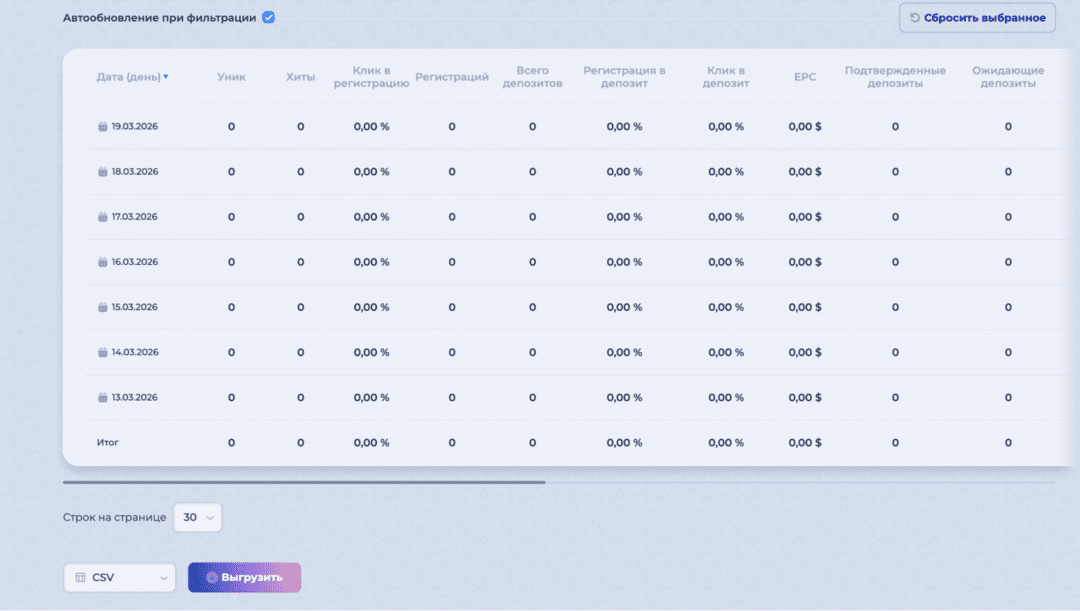This screenshot has width=1080, height=611.
Task: Click the Регистраций column header
Action: (452, 77)
